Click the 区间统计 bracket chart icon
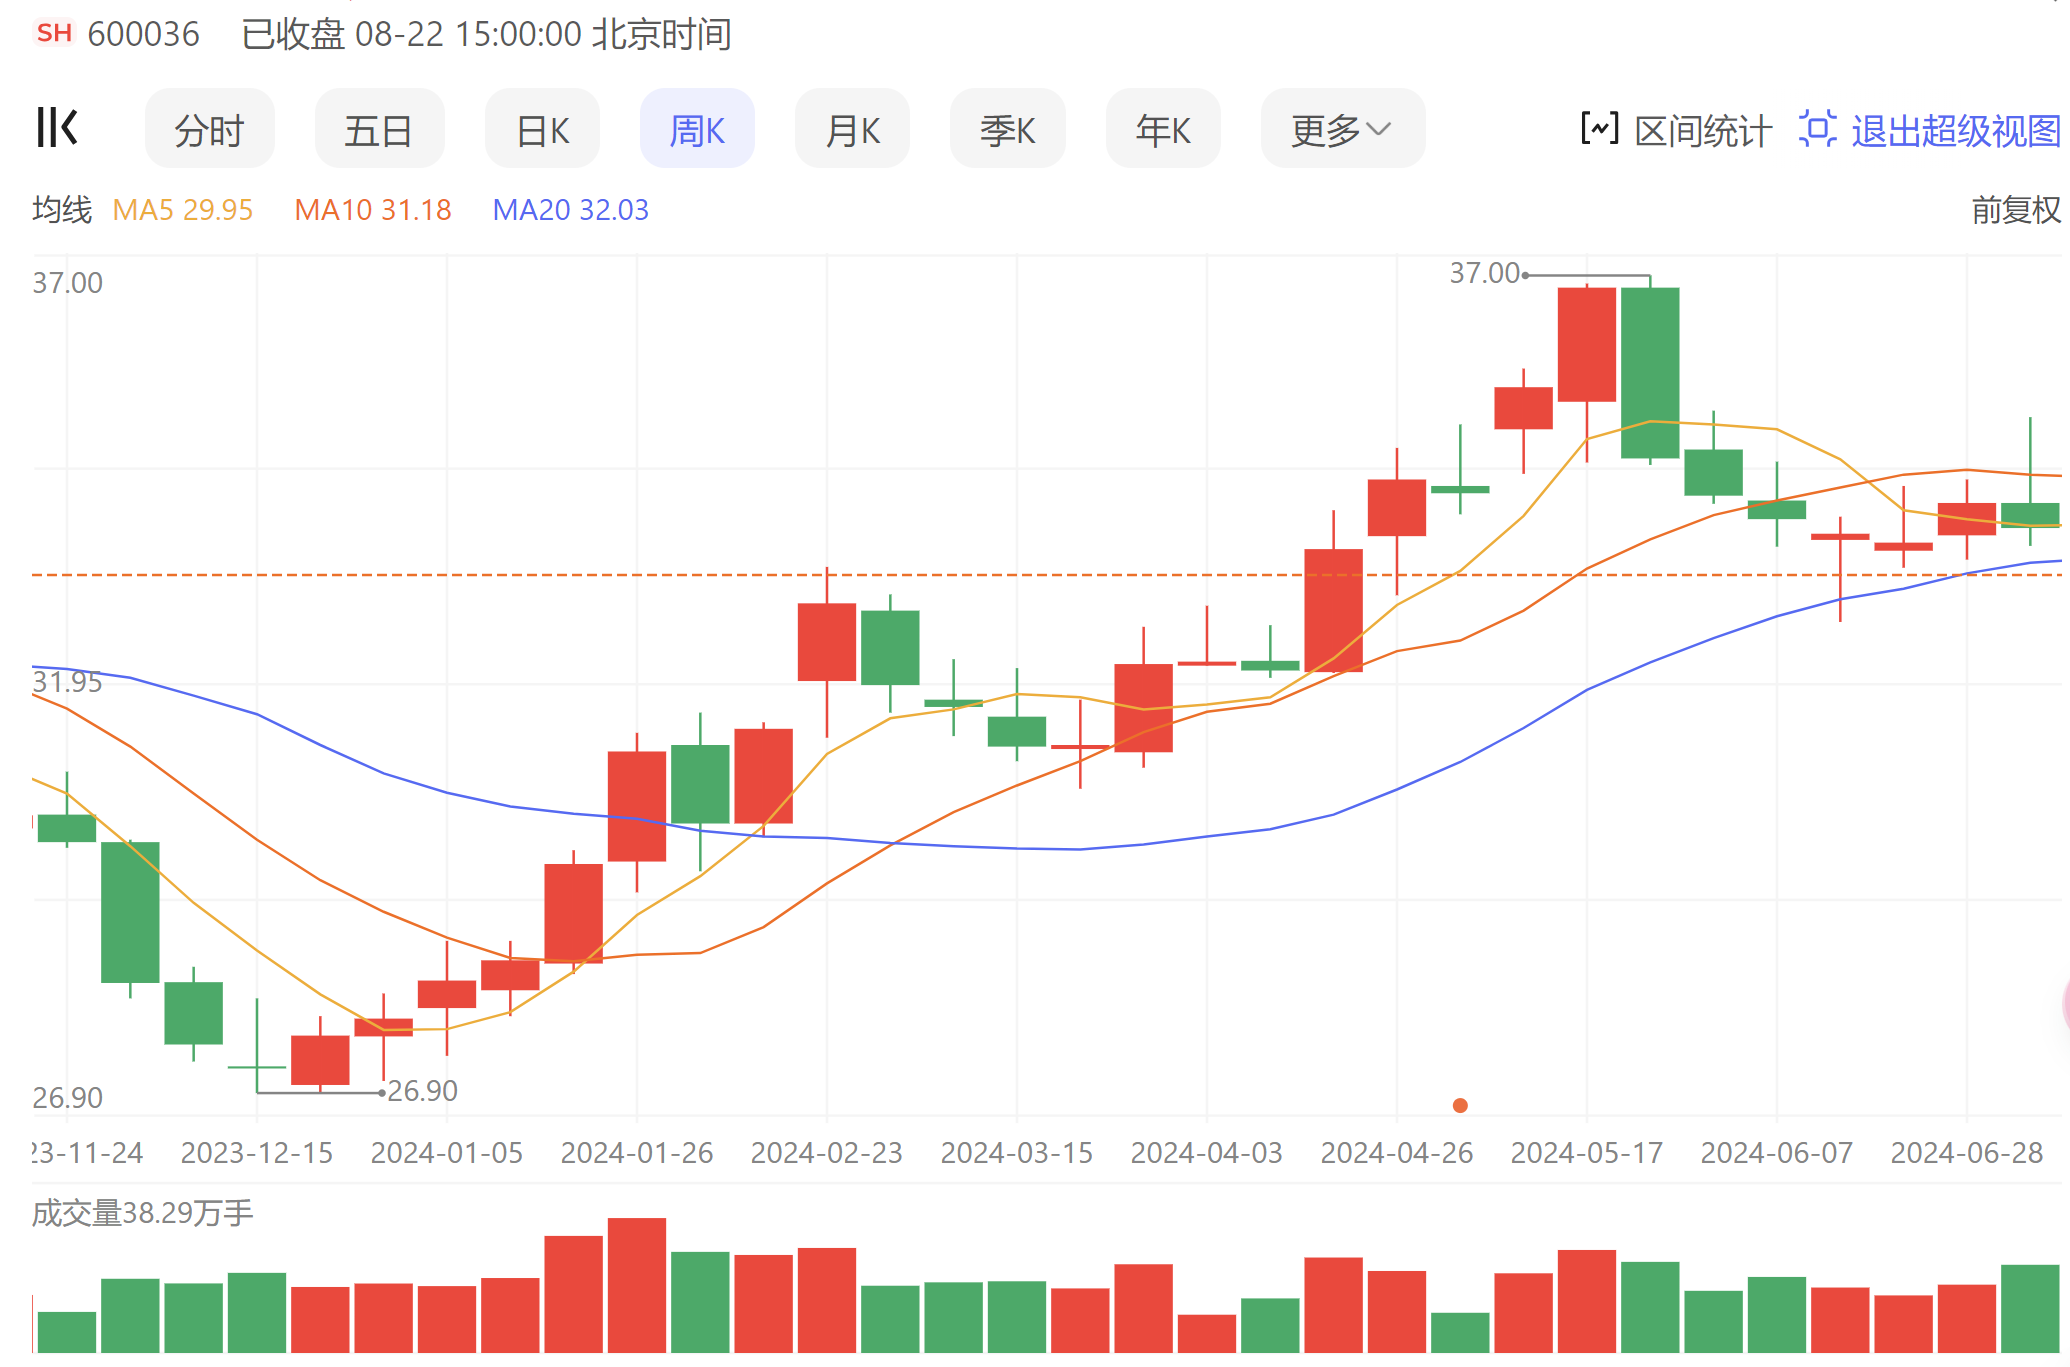Viewport: 2070px width, 1367px height. 1599,128
